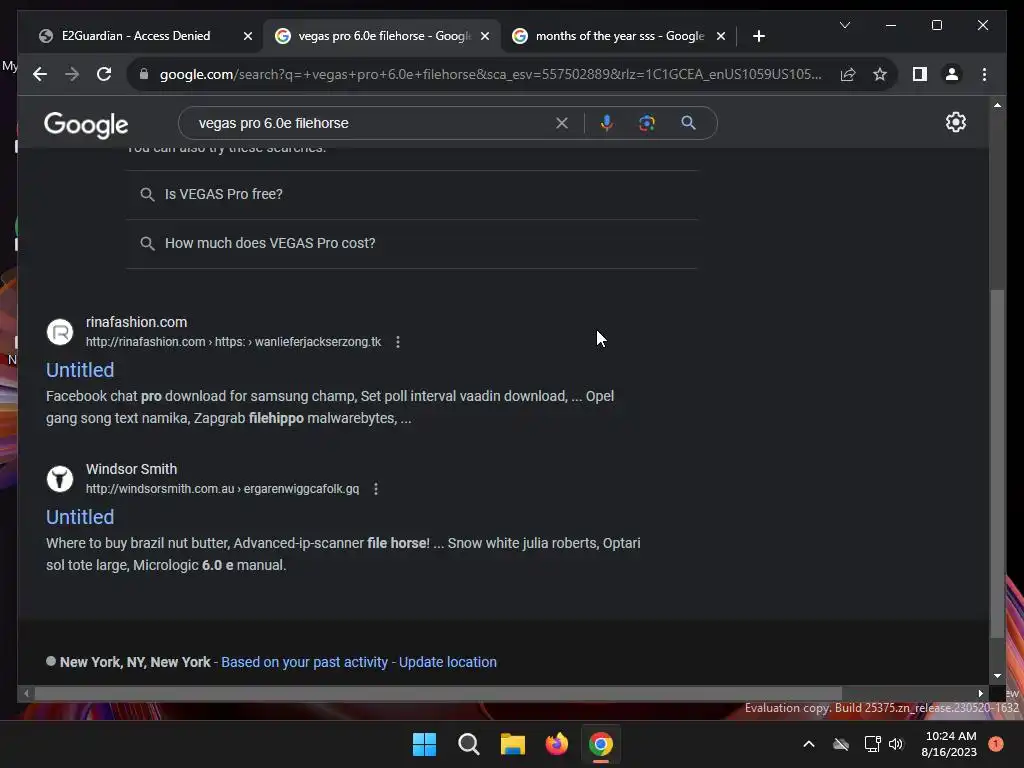Image resolution: width=1024 pixels, height=768 pixels.
Task: Switch to months of the year tab
Action: [619, 36]
